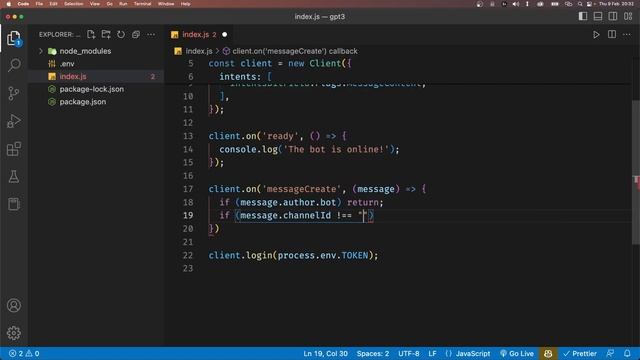Screen dimensions: 640x360
Task: Open the notebook icon in activity bar
Action: [x=14, y=204]
